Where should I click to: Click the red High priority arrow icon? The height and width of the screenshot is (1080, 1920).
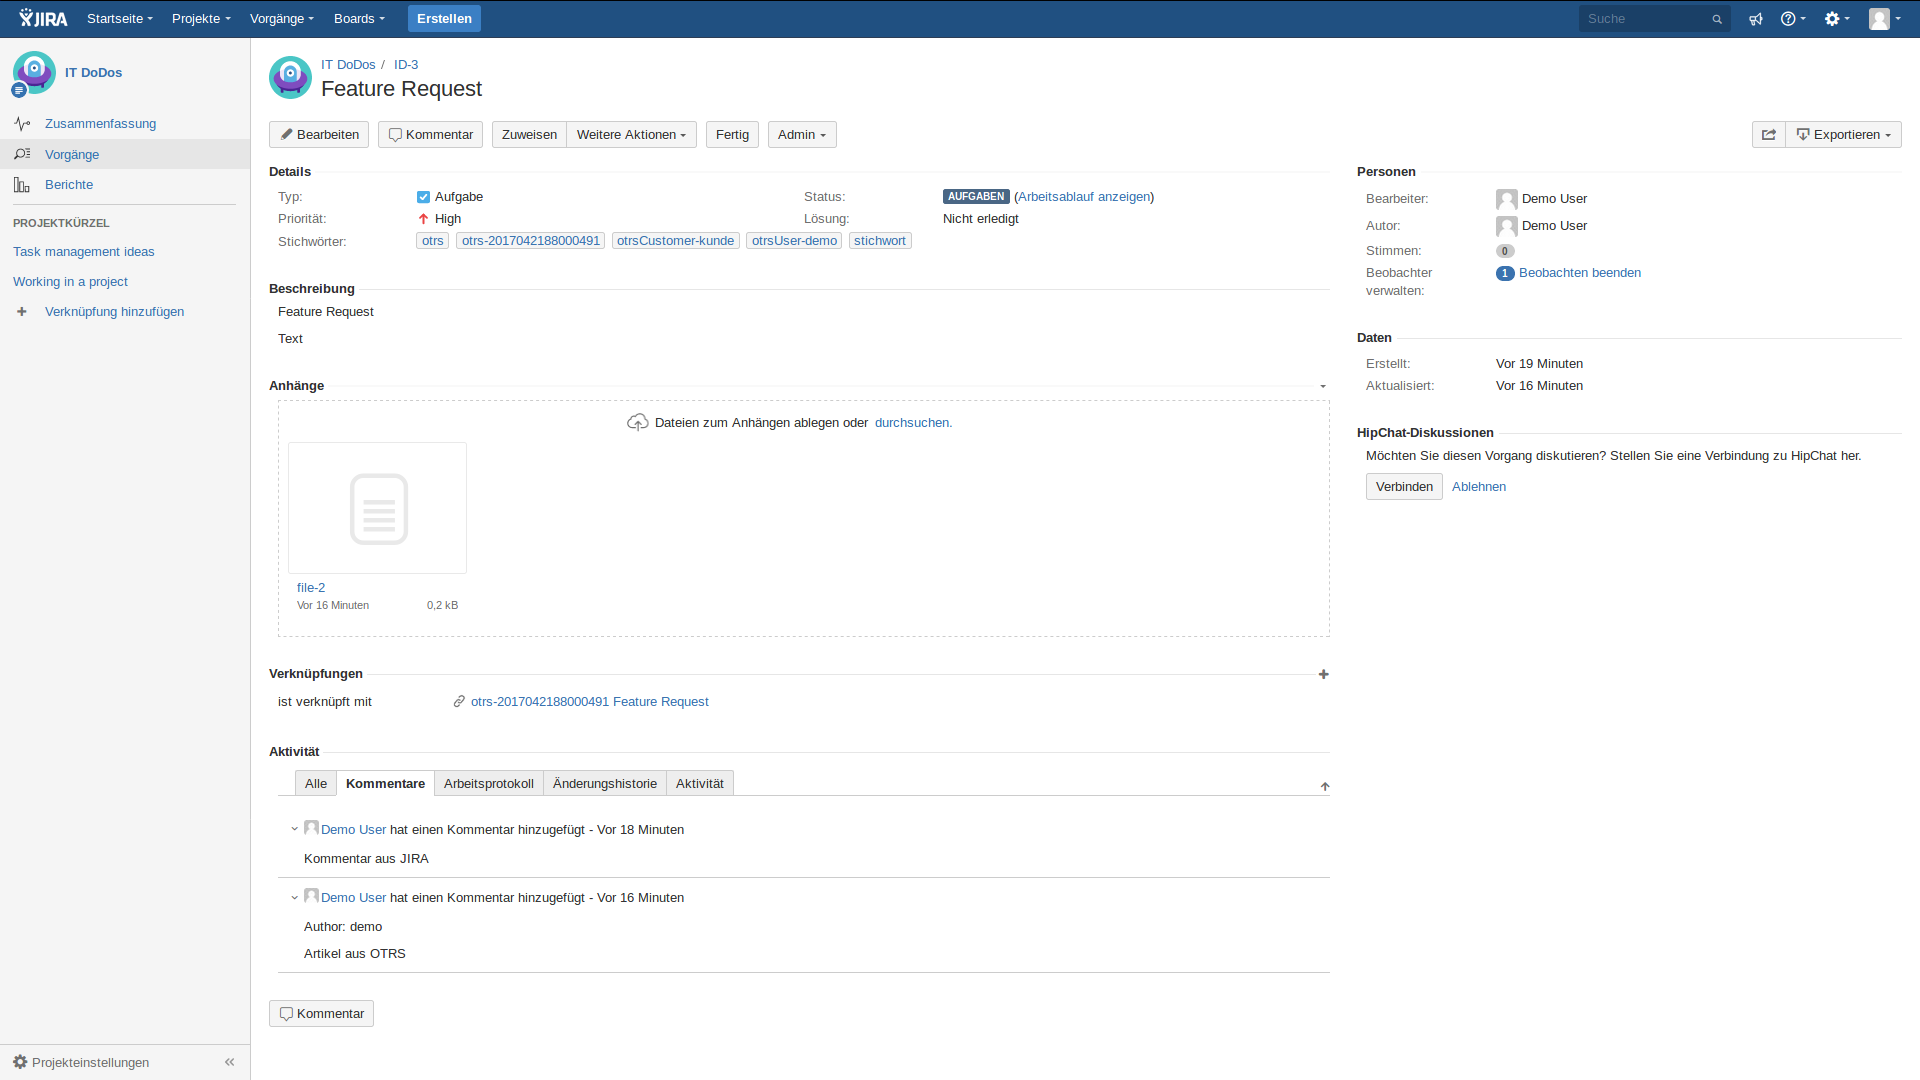pos(423,219)
